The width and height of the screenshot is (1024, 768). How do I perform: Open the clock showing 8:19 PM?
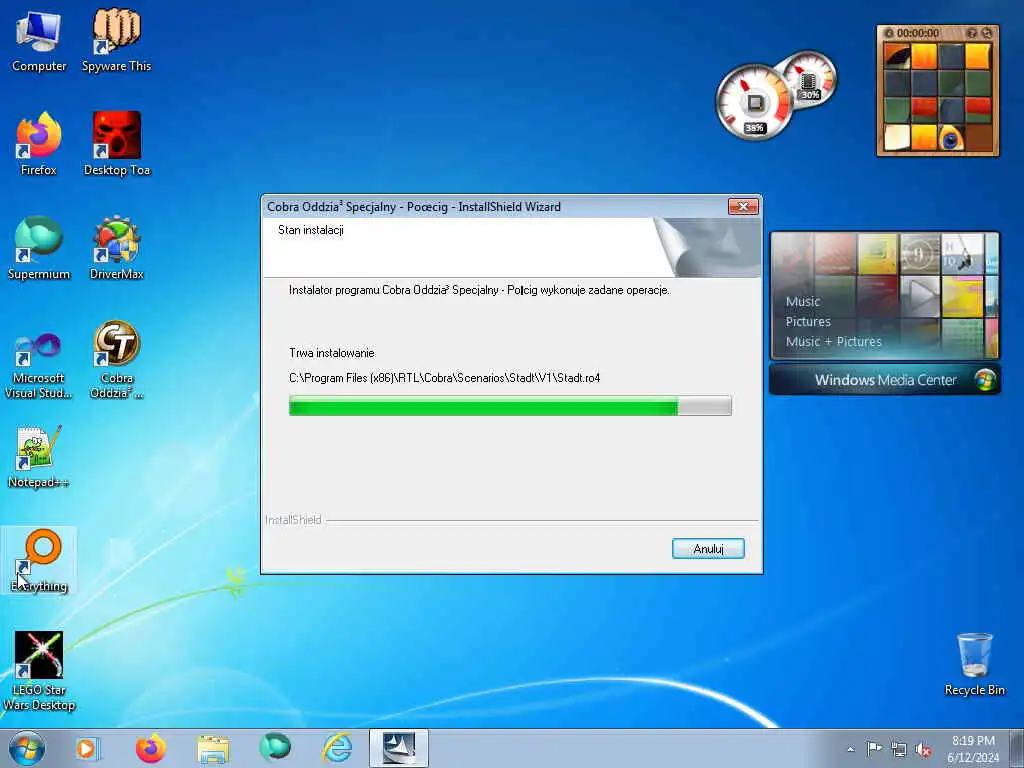pos(973,748)
